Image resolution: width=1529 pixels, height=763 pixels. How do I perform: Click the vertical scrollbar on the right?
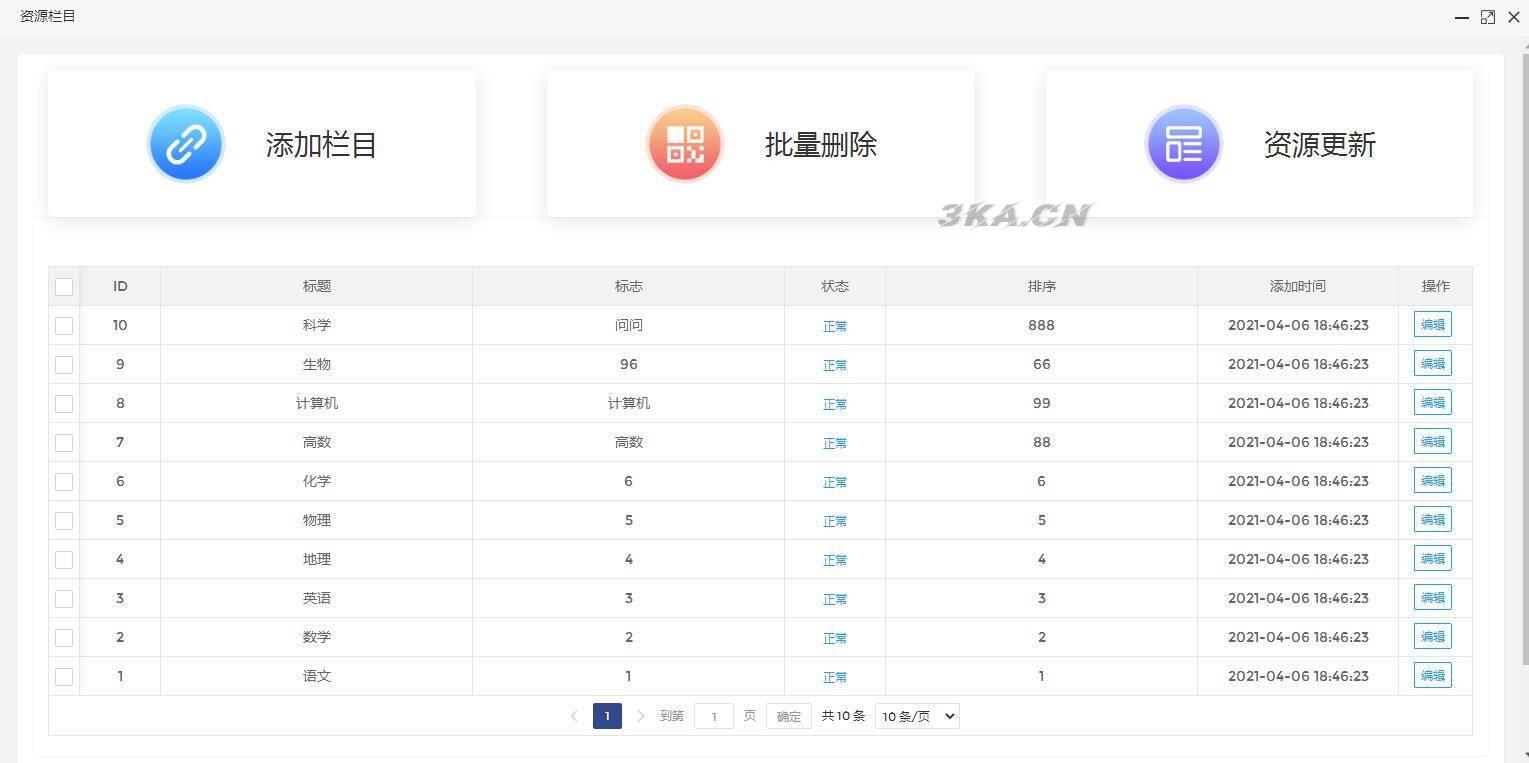(1523, 360)
